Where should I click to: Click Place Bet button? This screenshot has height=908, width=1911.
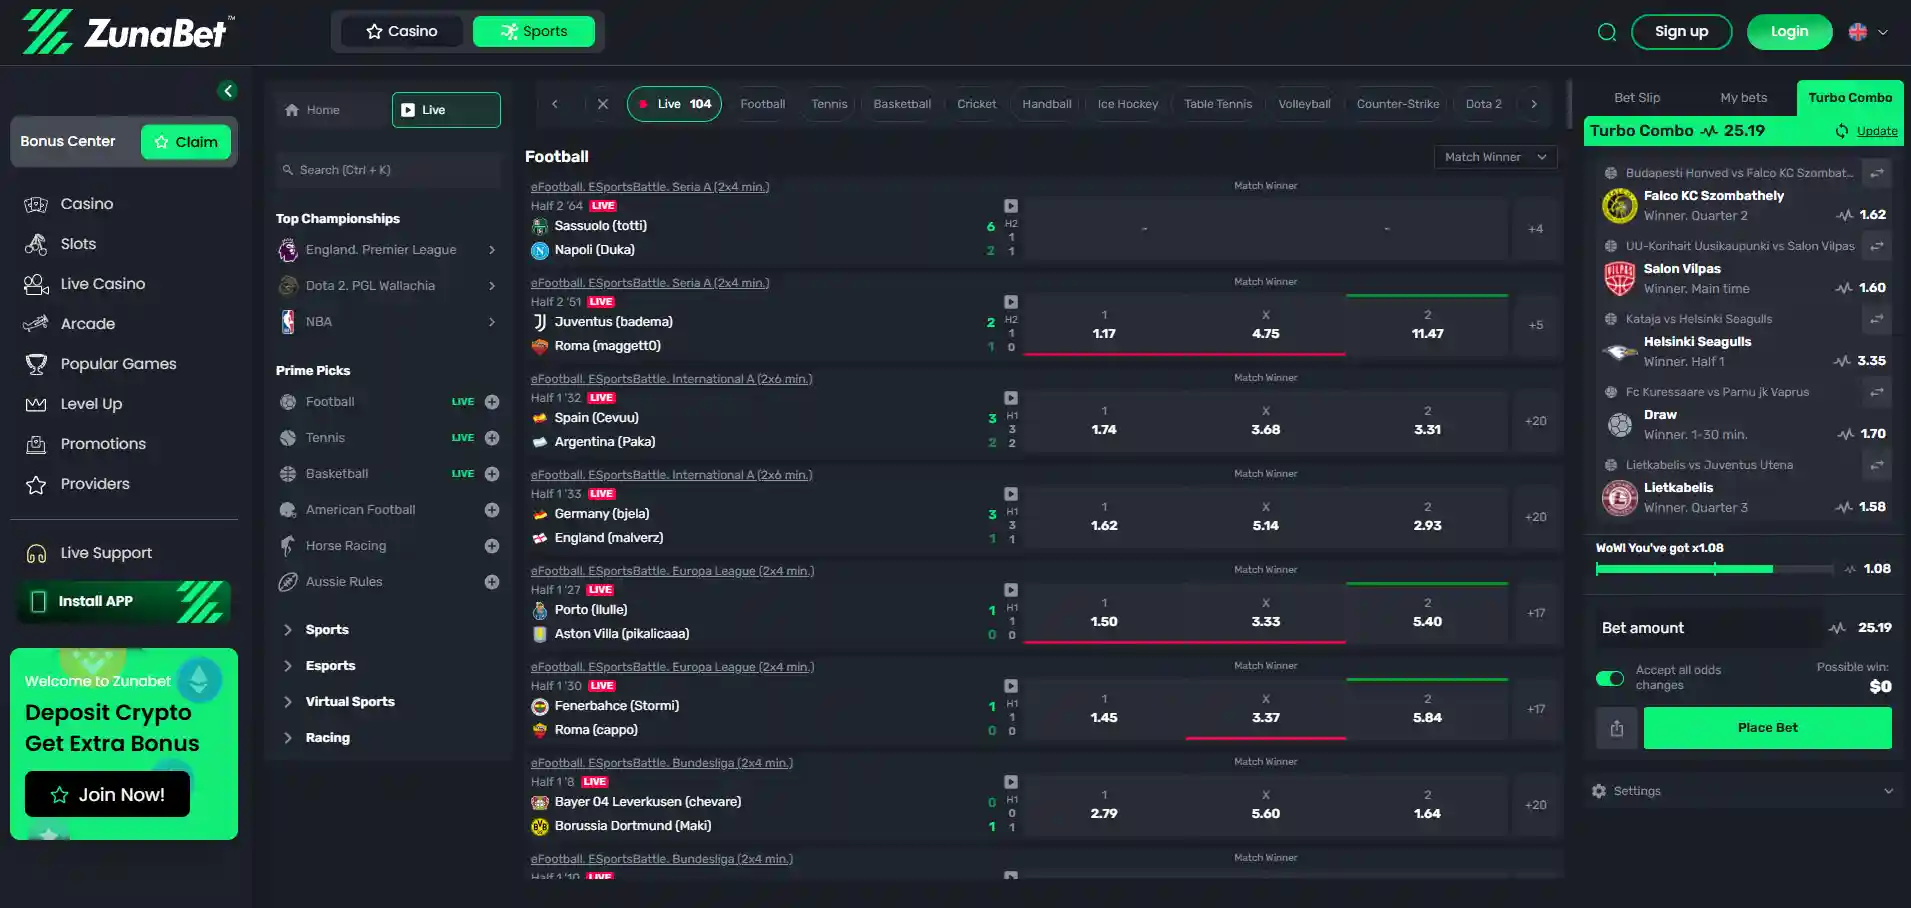(1767, 728)
